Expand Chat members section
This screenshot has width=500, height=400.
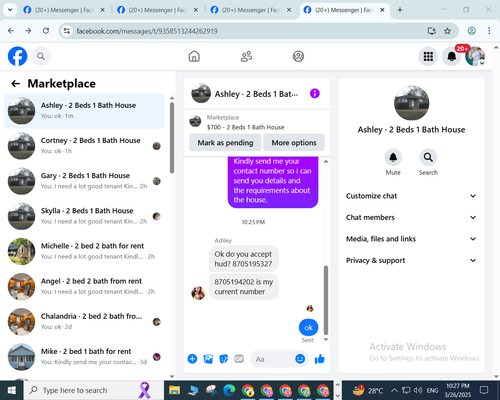[x=411, y=217]
